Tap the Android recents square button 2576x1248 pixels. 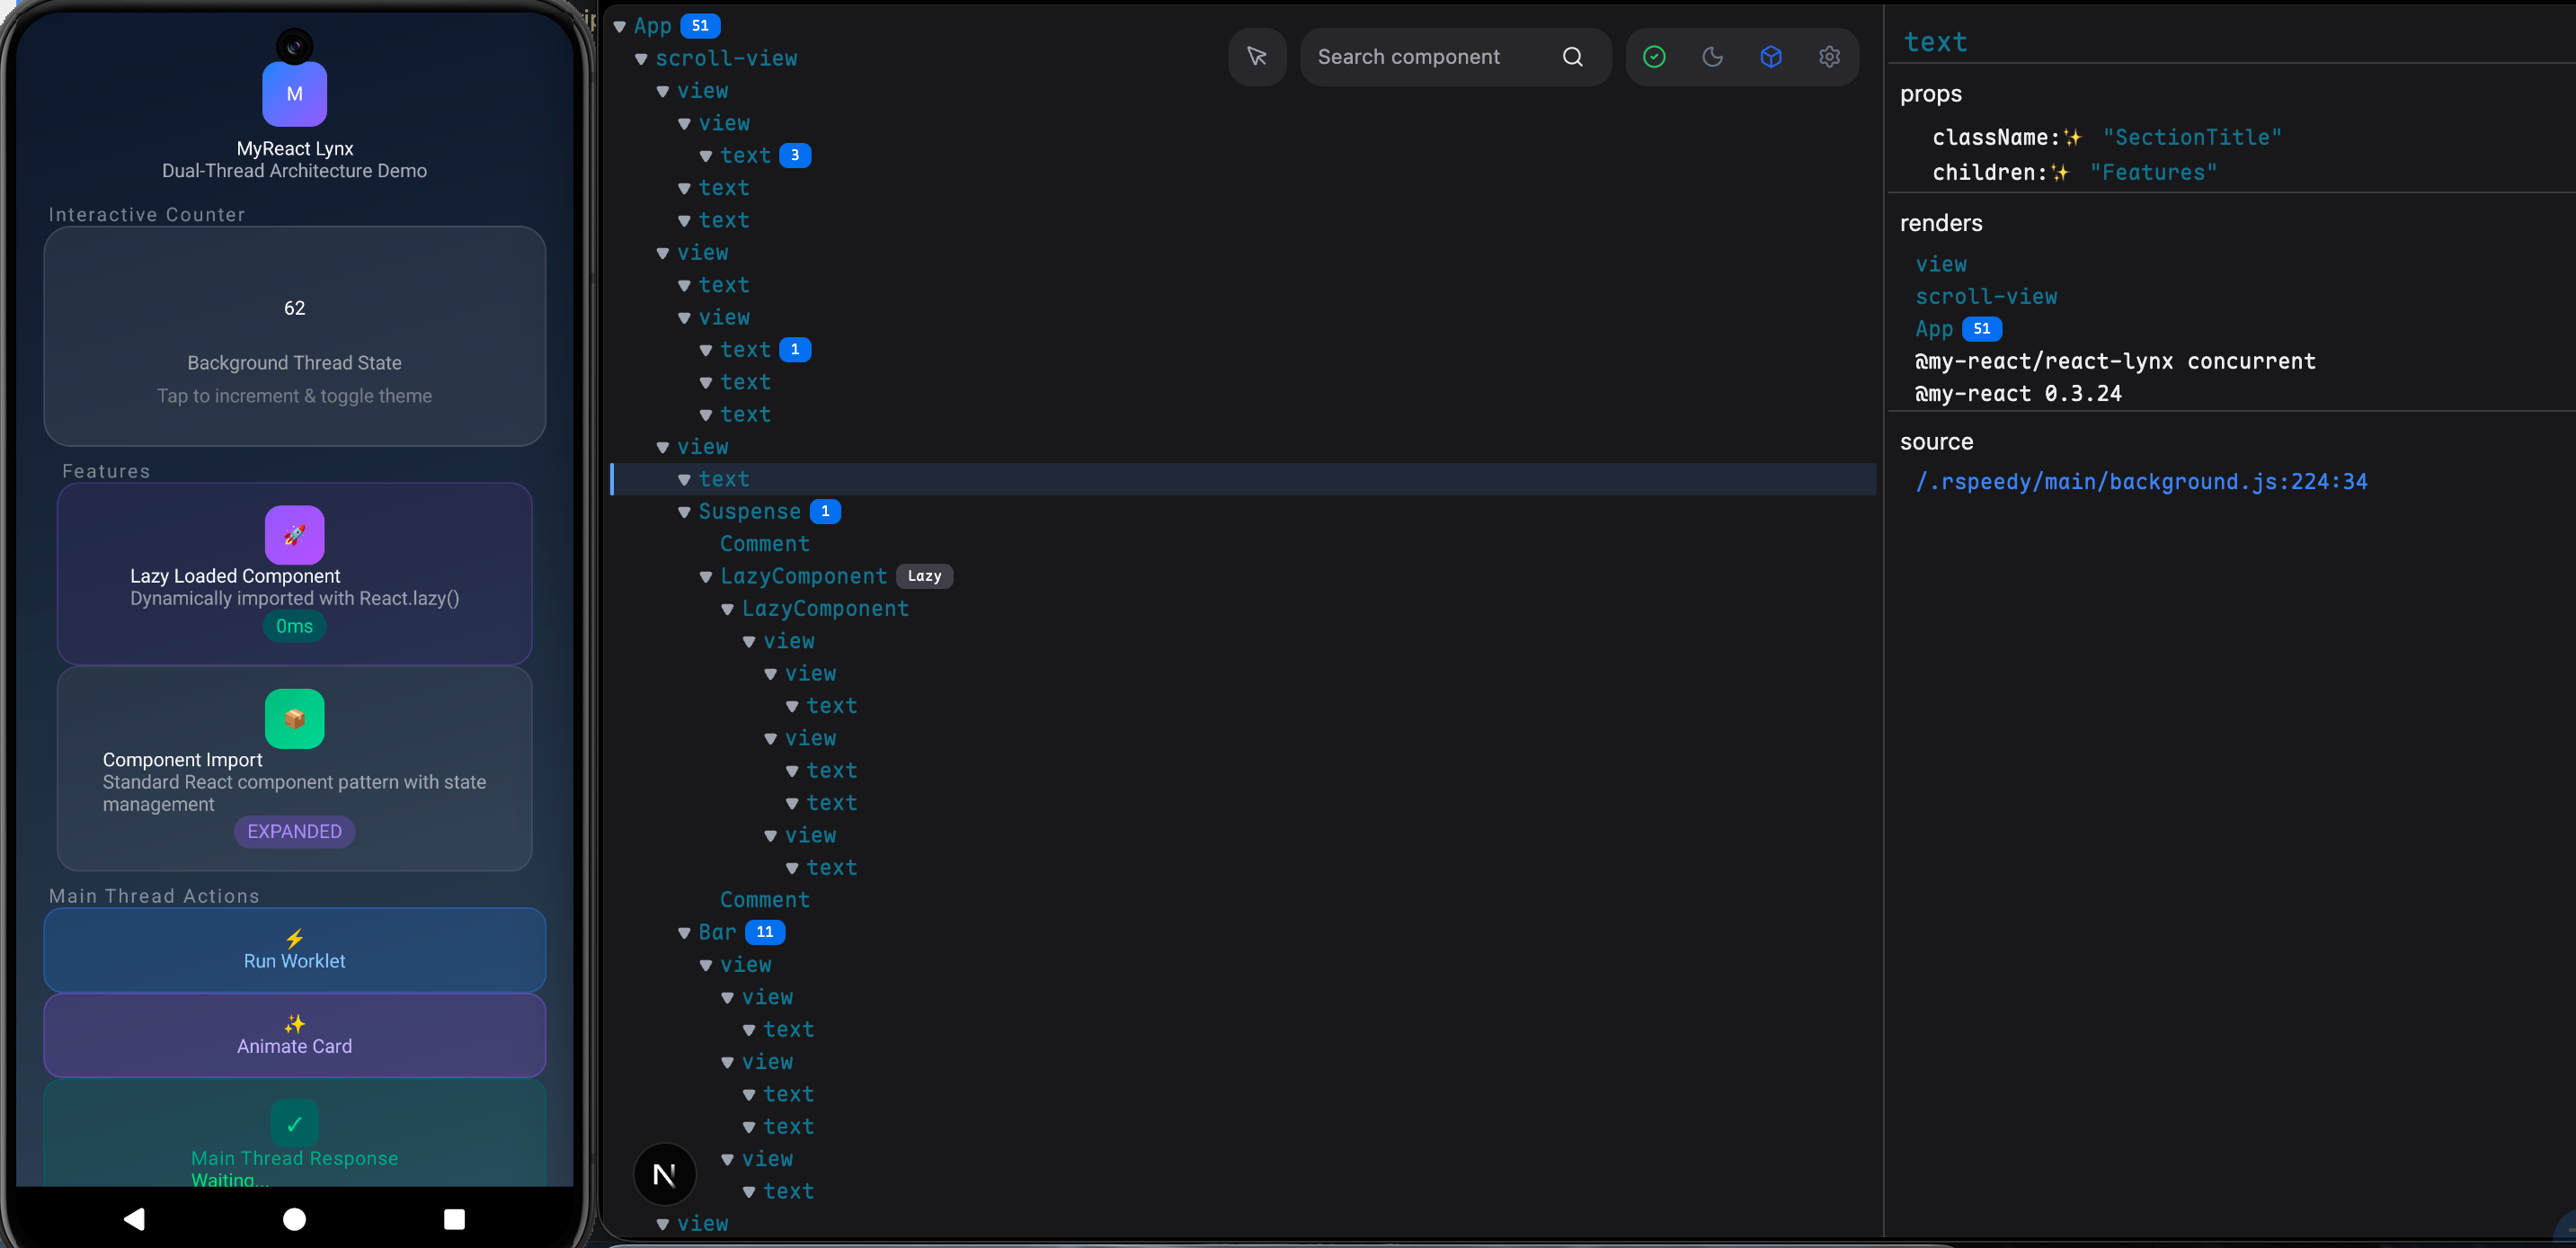454,1218
